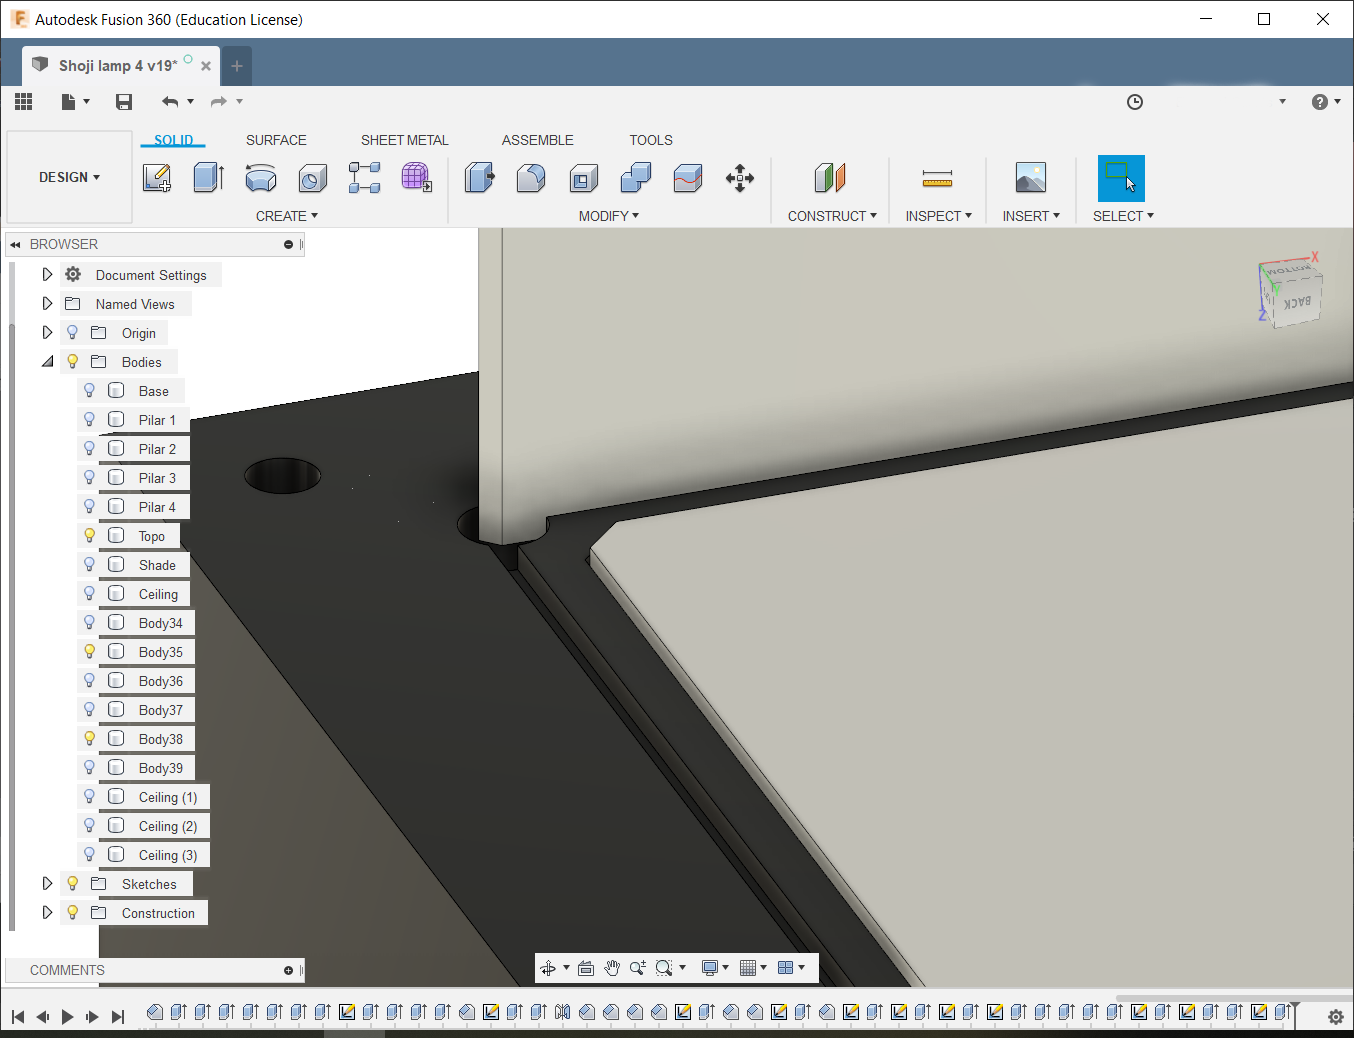1354x1038 pixels.
Task: Toggle visibility of Sketches folder
Action: [72, 884]
